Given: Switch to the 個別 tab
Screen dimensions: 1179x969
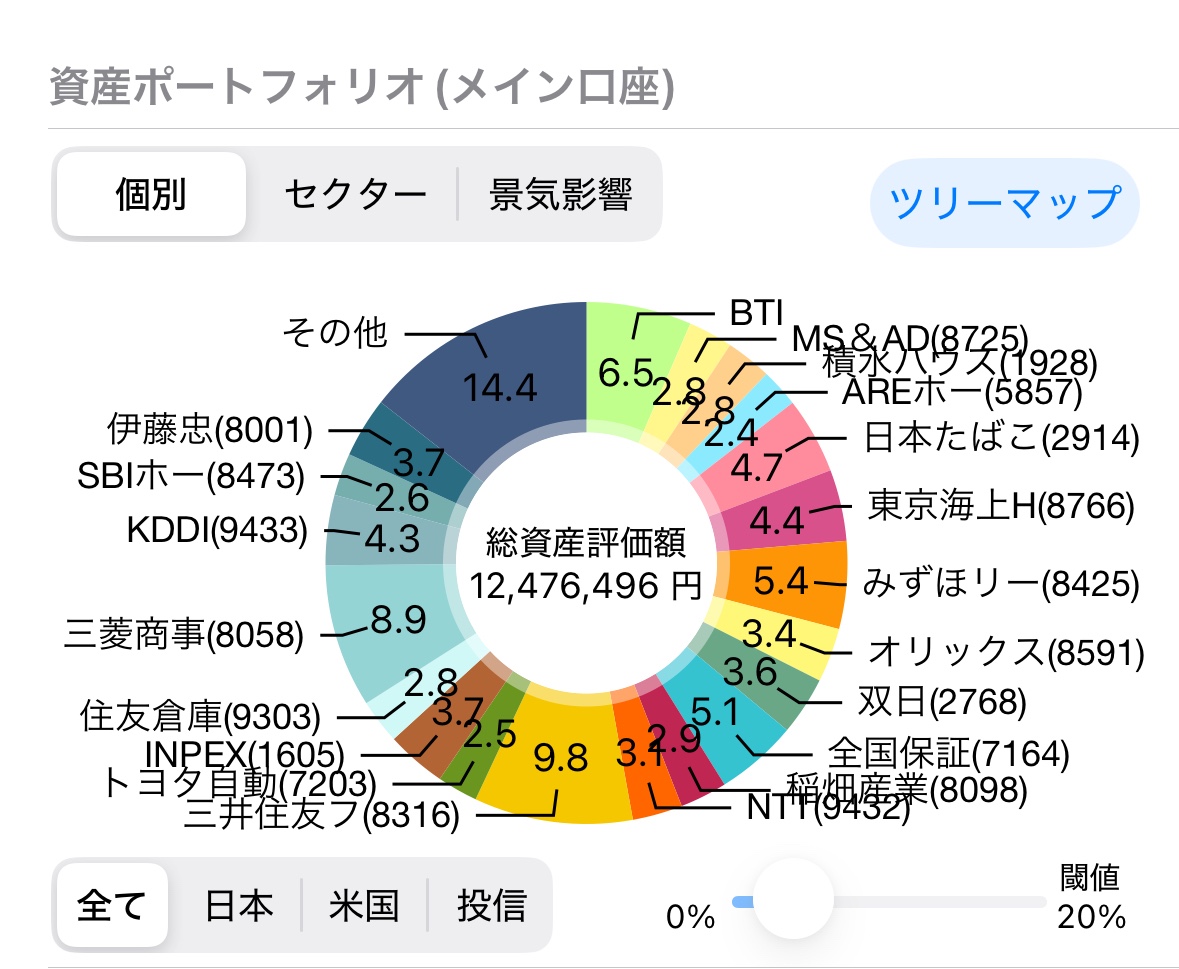Looking at the screenshot, I should click(150, 195).
